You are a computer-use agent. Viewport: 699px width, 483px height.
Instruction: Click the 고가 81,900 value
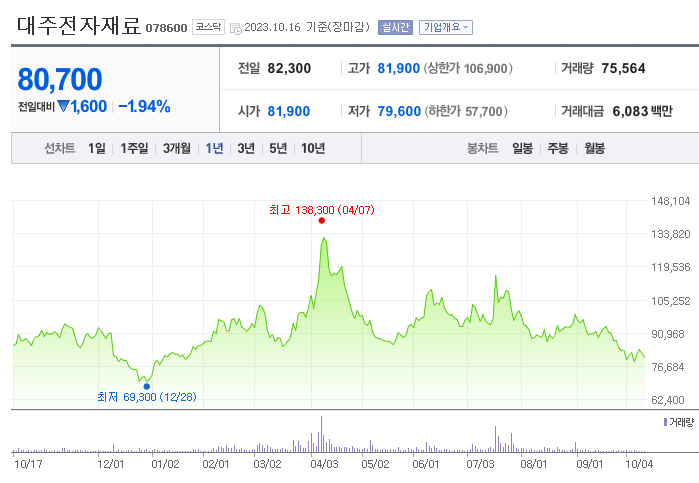[399, 68]
